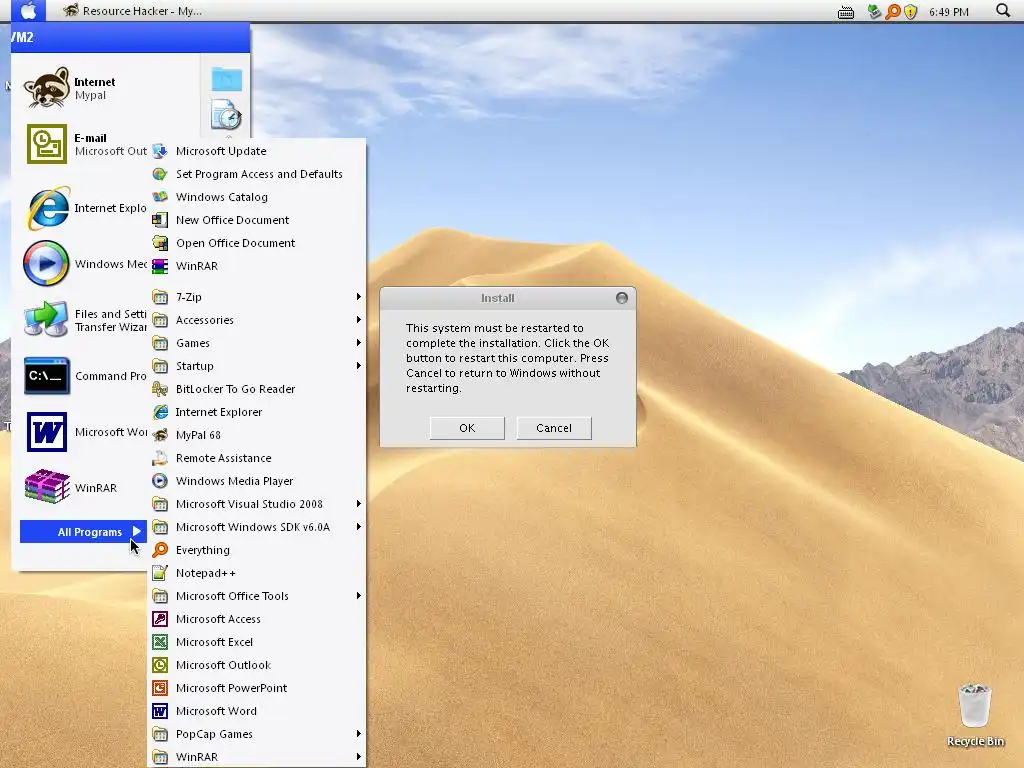The image size is (1024, 768).
Task: Close the Install dialog
Action: (622, 298)
